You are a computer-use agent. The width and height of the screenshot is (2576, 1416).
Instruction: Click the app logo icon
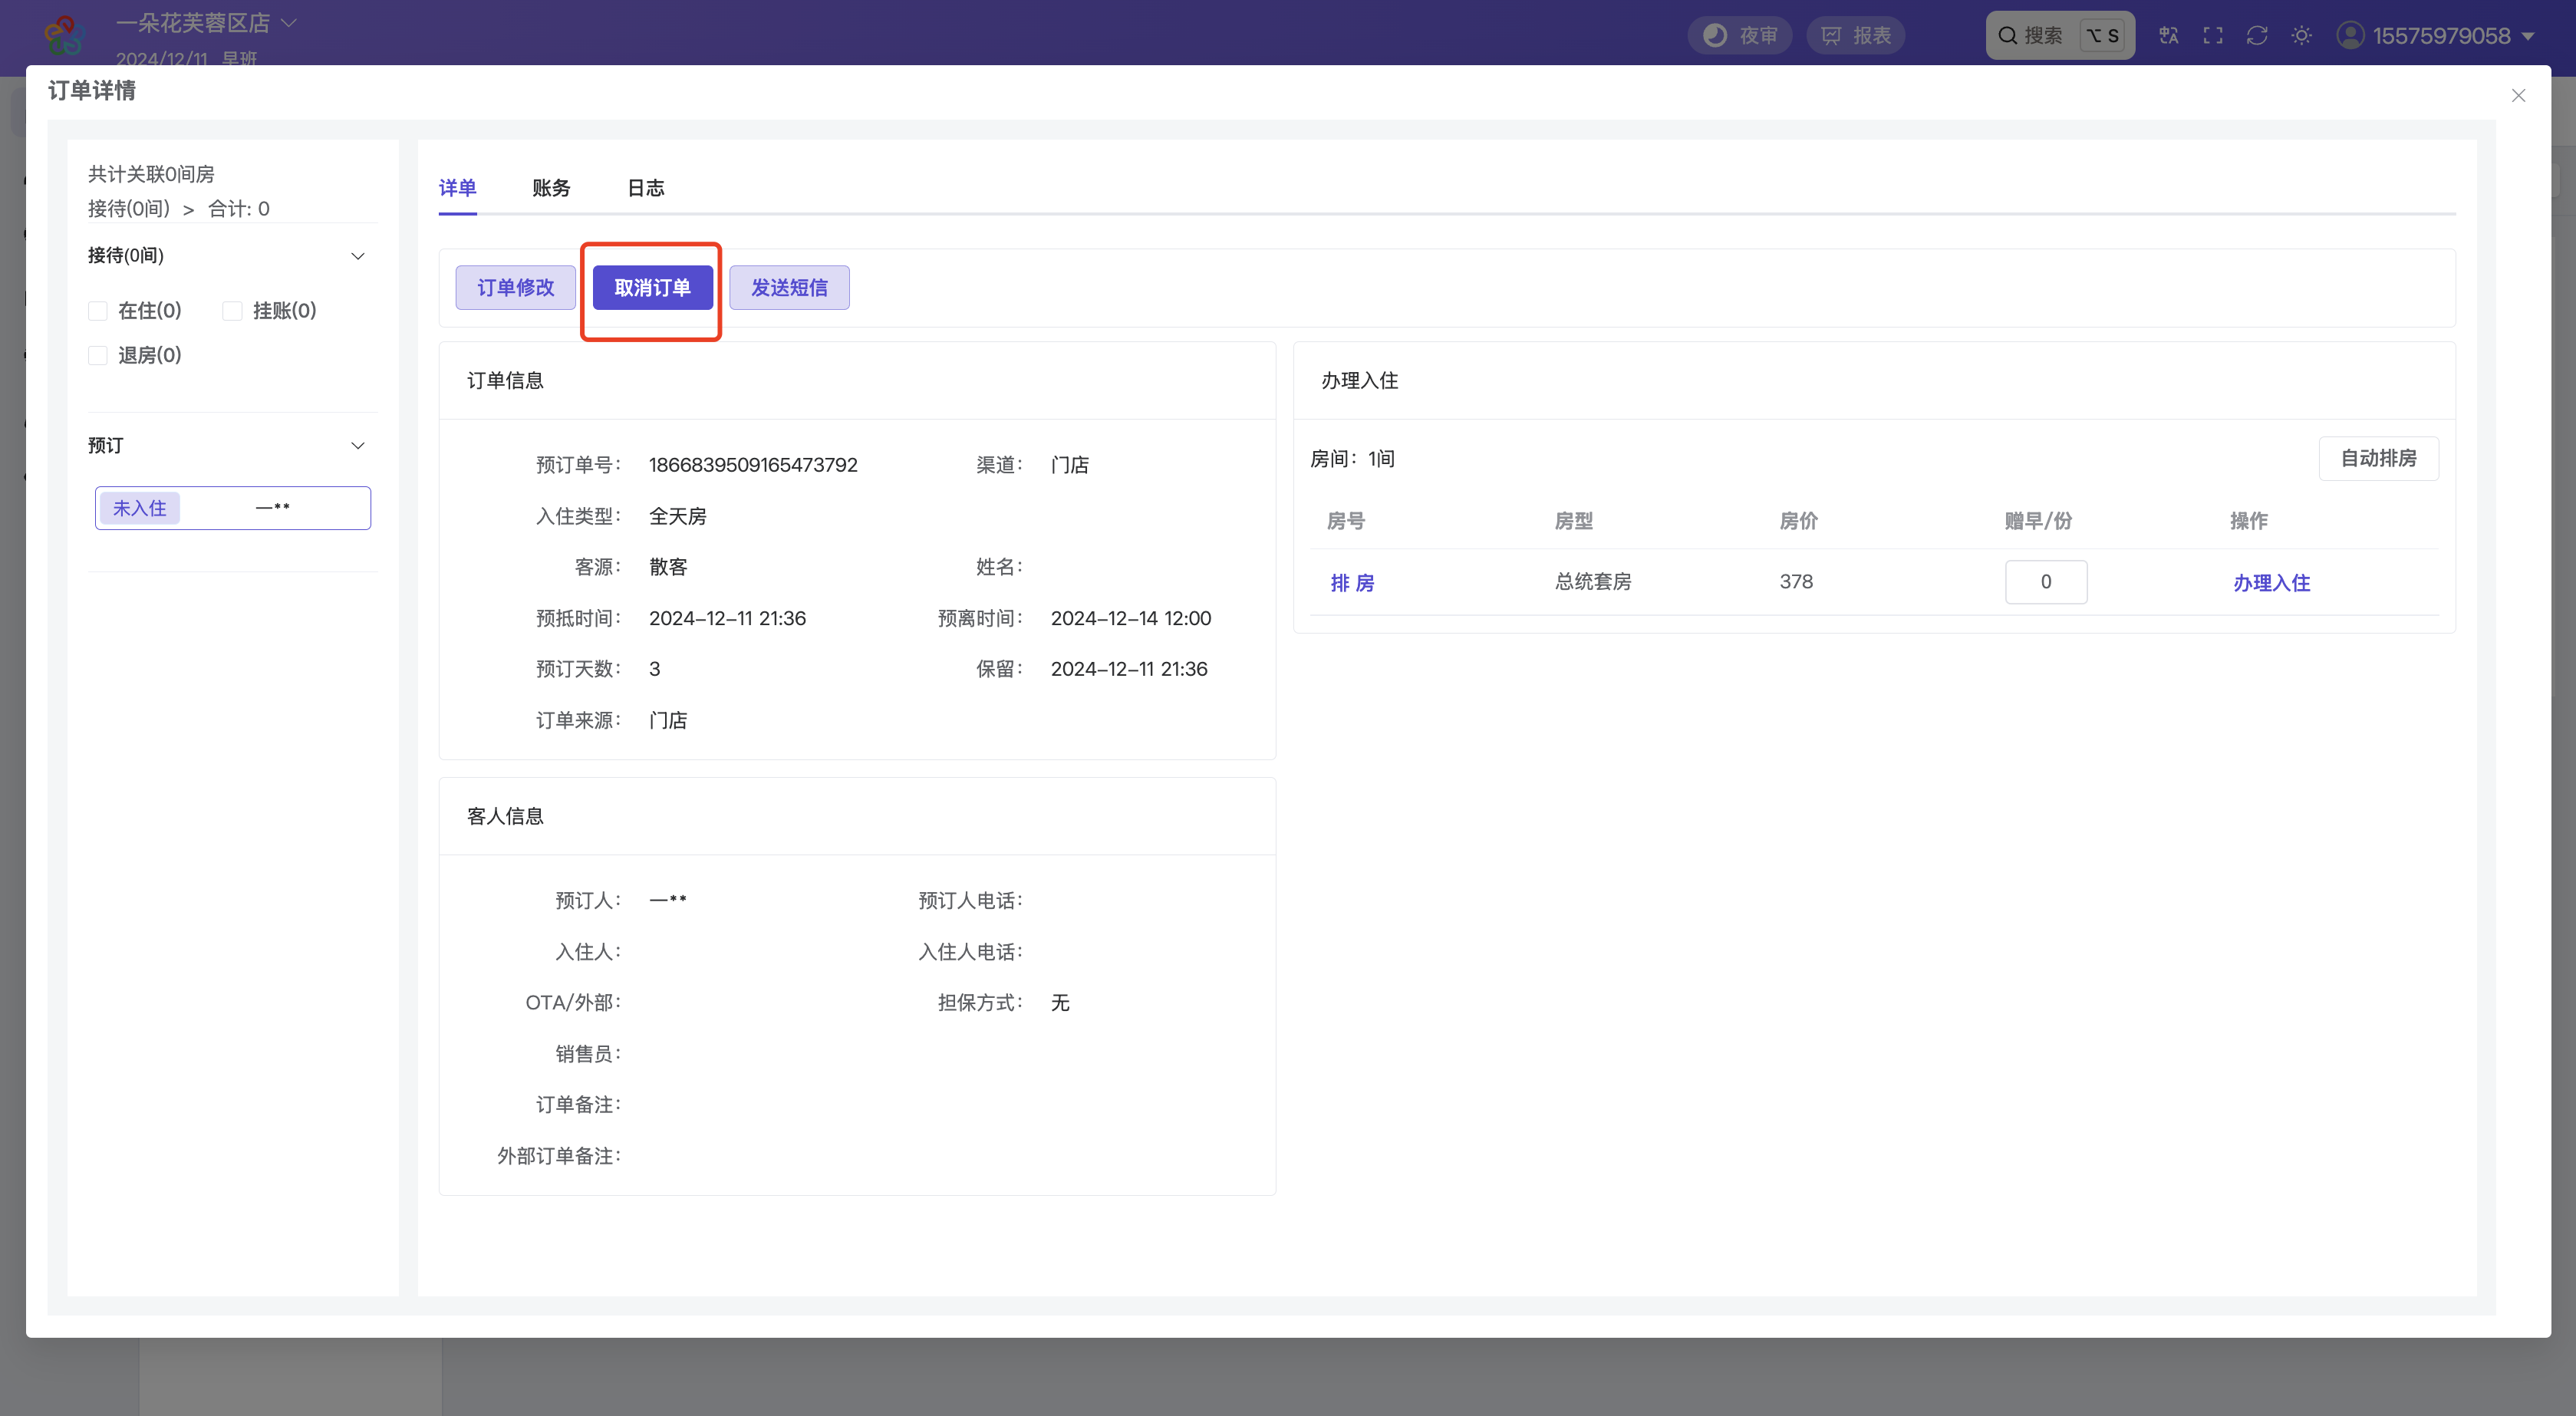coord(64,36)
